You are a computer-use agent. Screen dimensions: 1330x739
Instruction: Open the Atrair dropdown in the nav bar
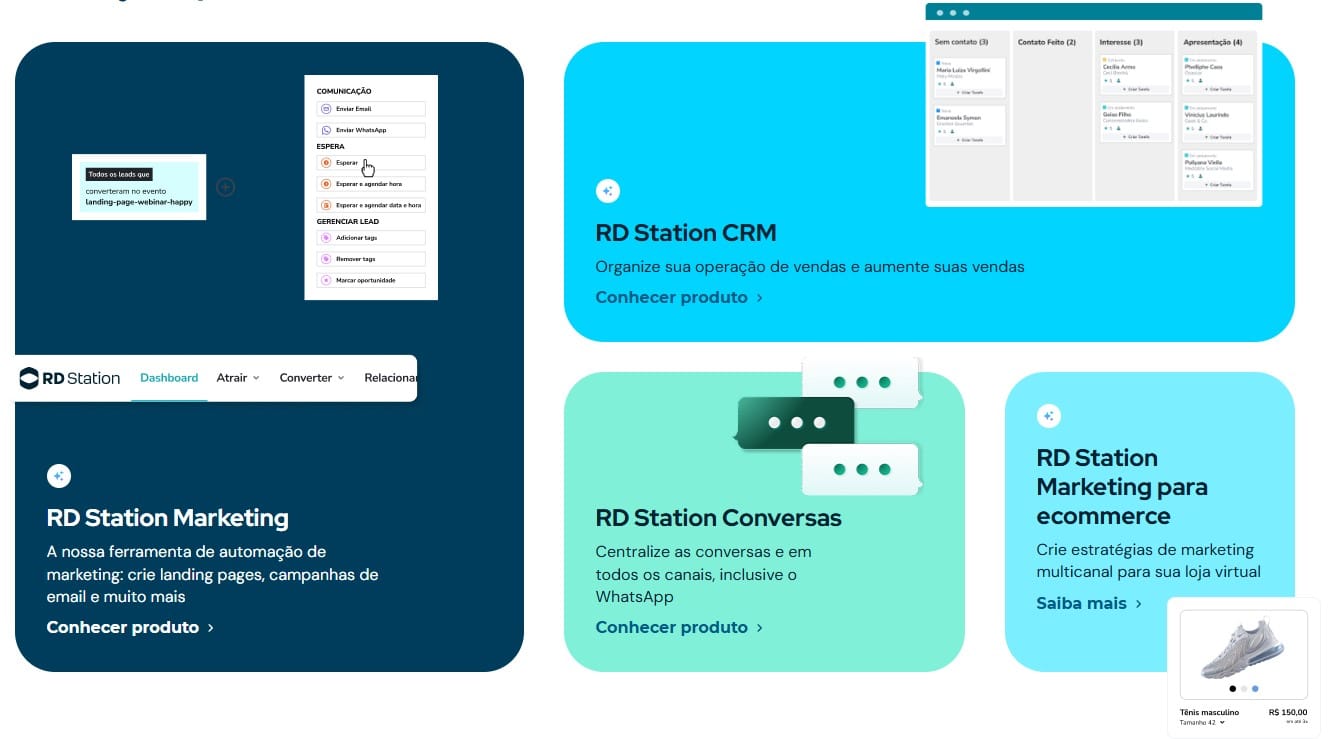(238, 378)
